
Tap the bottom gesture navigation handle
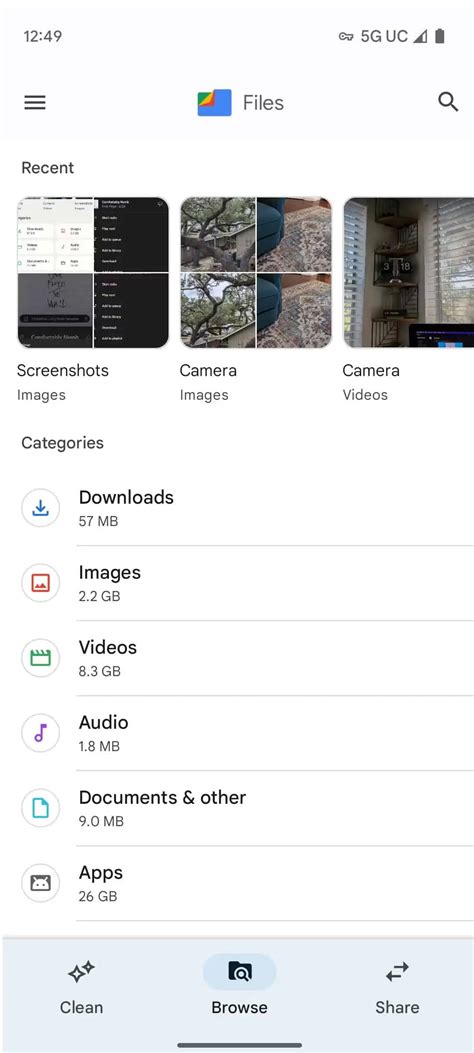tap(239, 1044)
